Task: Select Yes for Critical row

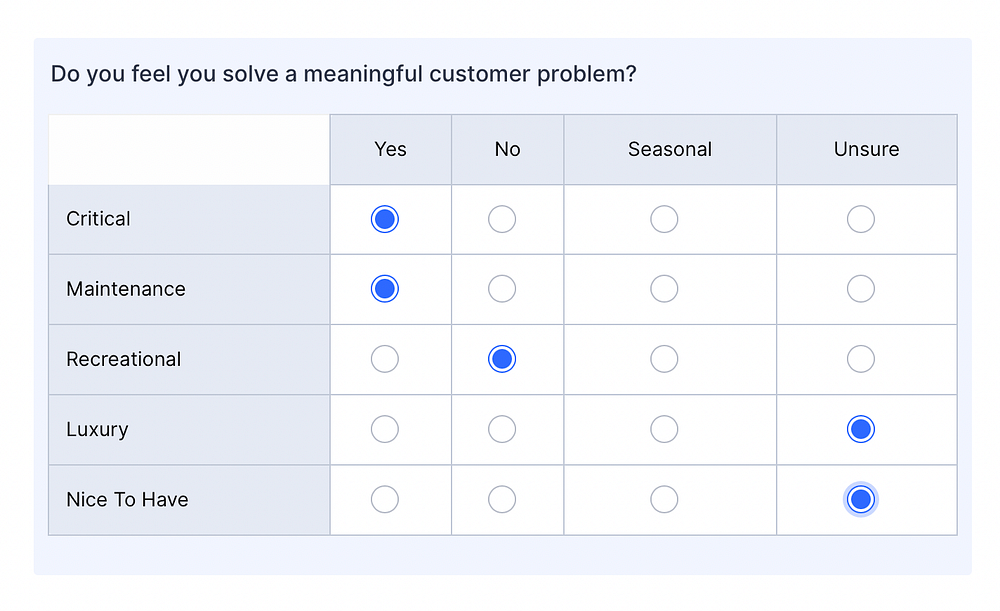Action: tap(385, 219)
